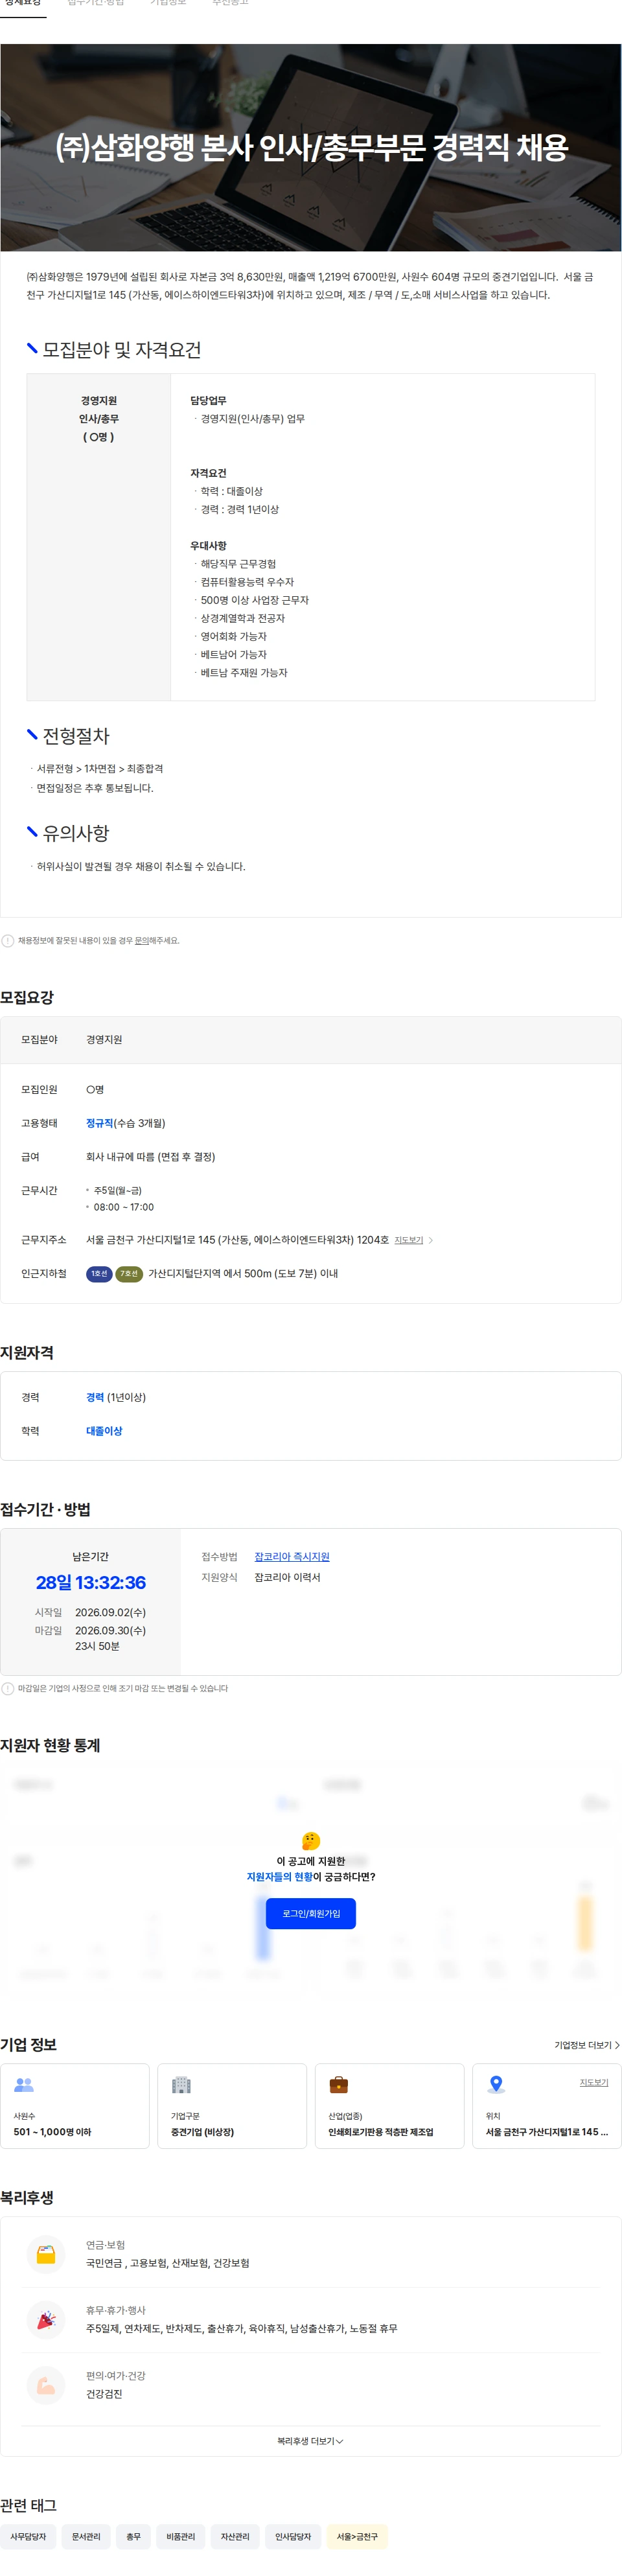Click the 정규직 employment type link
Viewport: 622px width, 2576px height.
click(99, 1123)
